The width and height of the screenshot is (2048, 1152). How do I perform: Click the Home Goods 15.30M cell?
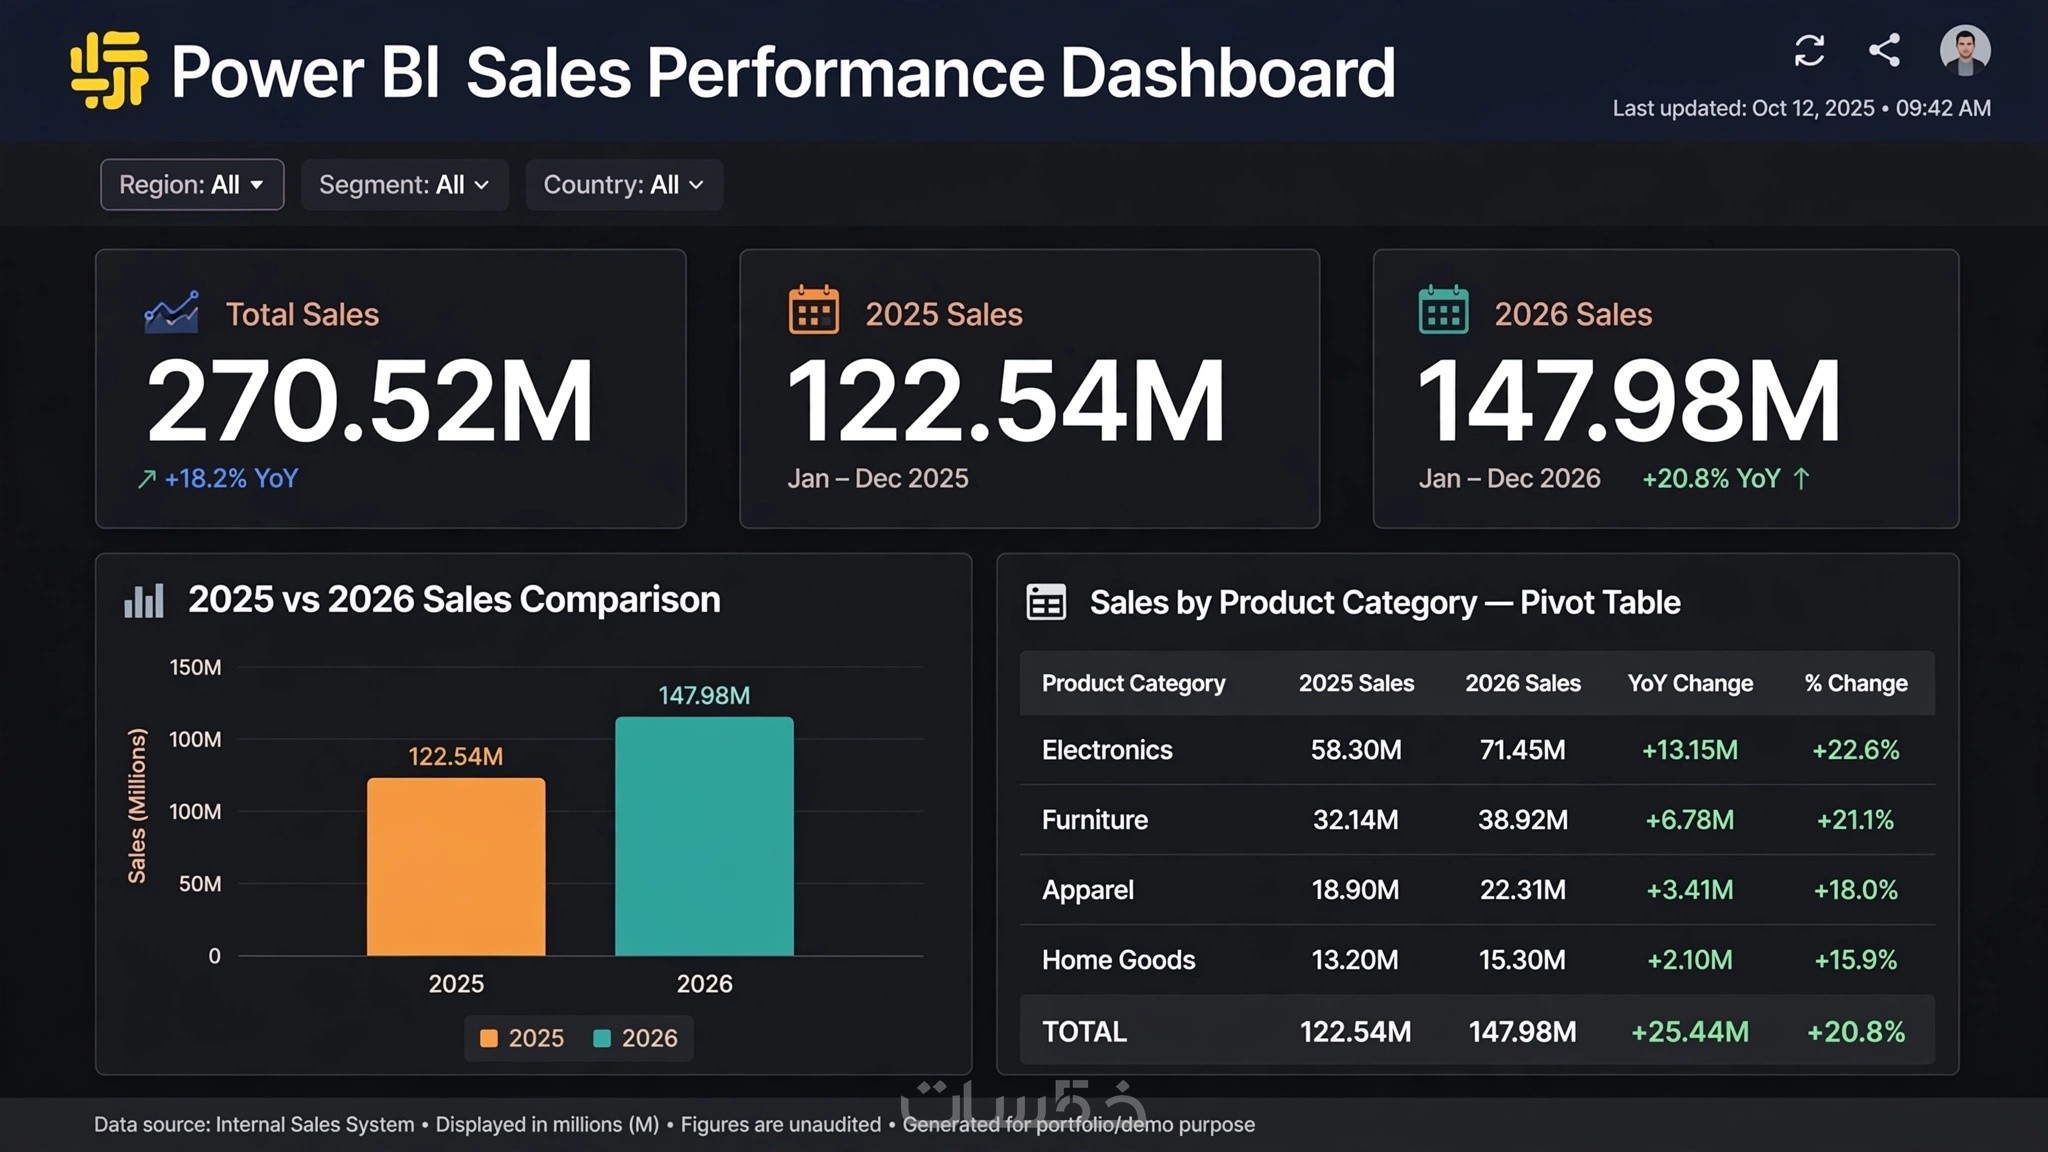pyautogui.click(x=1522, y=960)
